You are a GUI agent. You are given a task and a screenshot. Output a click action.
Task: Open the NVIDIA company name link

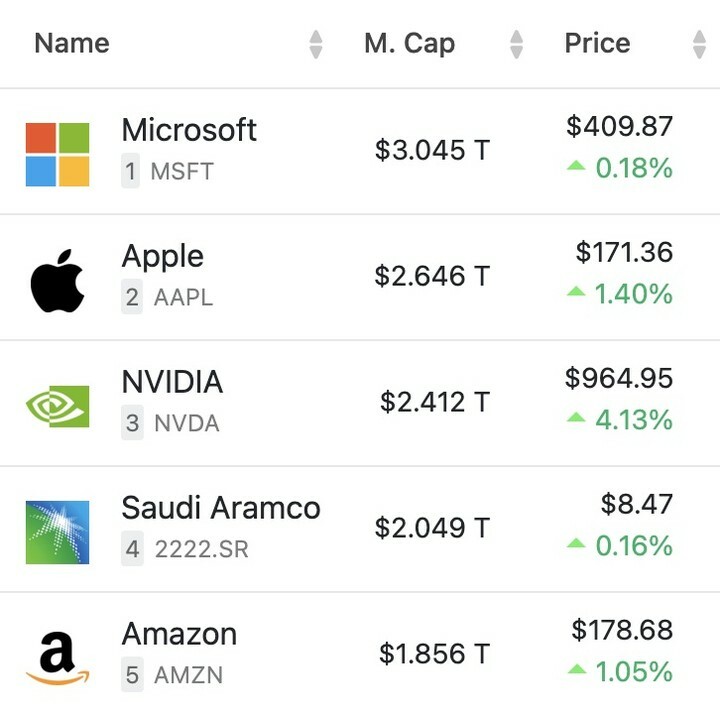point(172,382)
